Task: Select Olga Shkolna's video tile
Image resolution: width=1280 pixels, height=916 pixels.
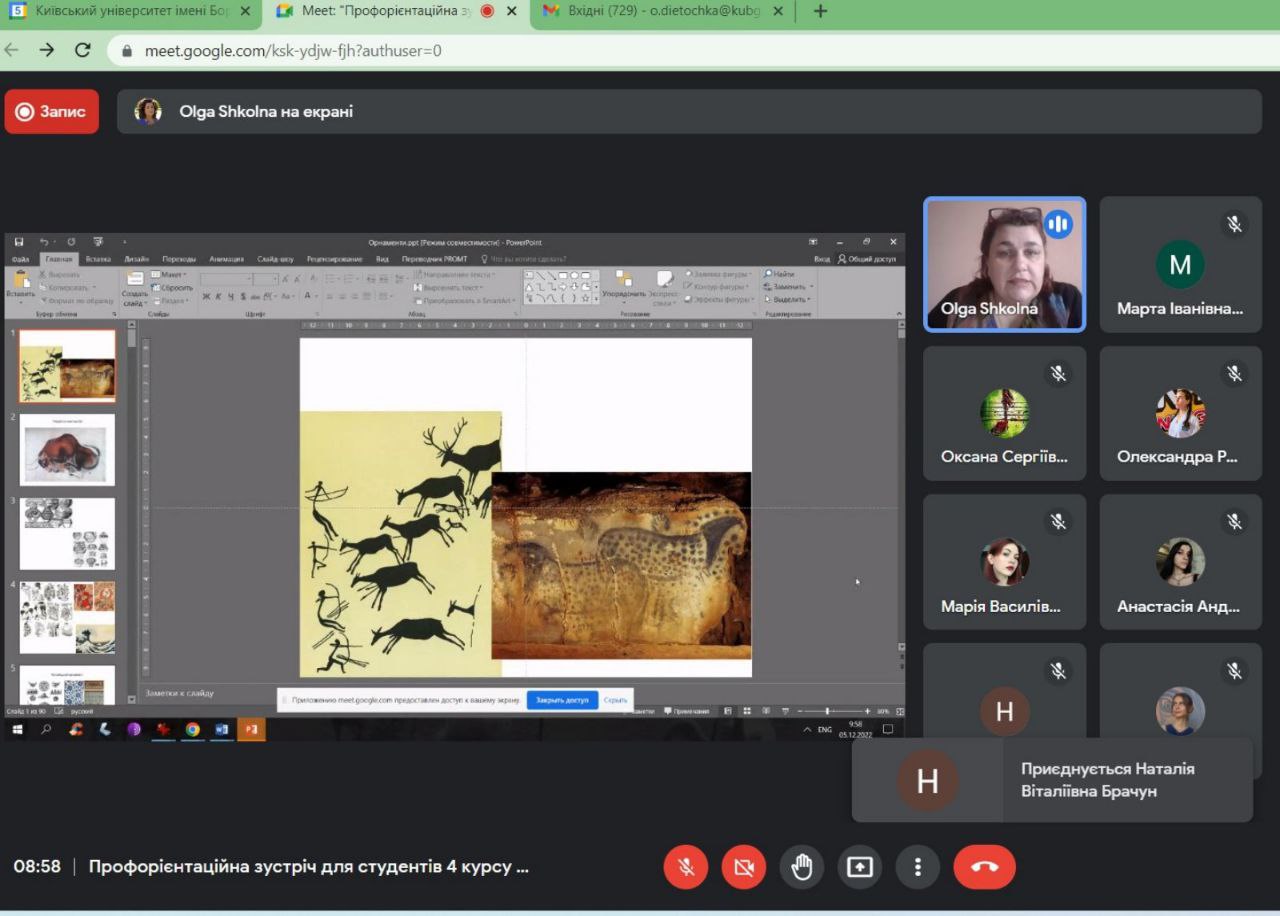Action: pos(1004,264)
